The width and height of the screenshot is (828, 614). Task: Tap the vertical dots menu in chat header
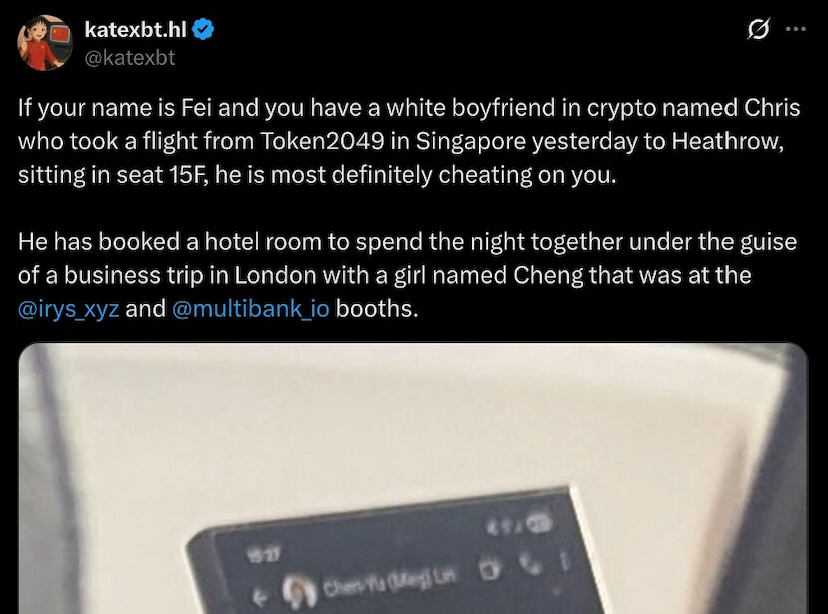click(564, 561)
